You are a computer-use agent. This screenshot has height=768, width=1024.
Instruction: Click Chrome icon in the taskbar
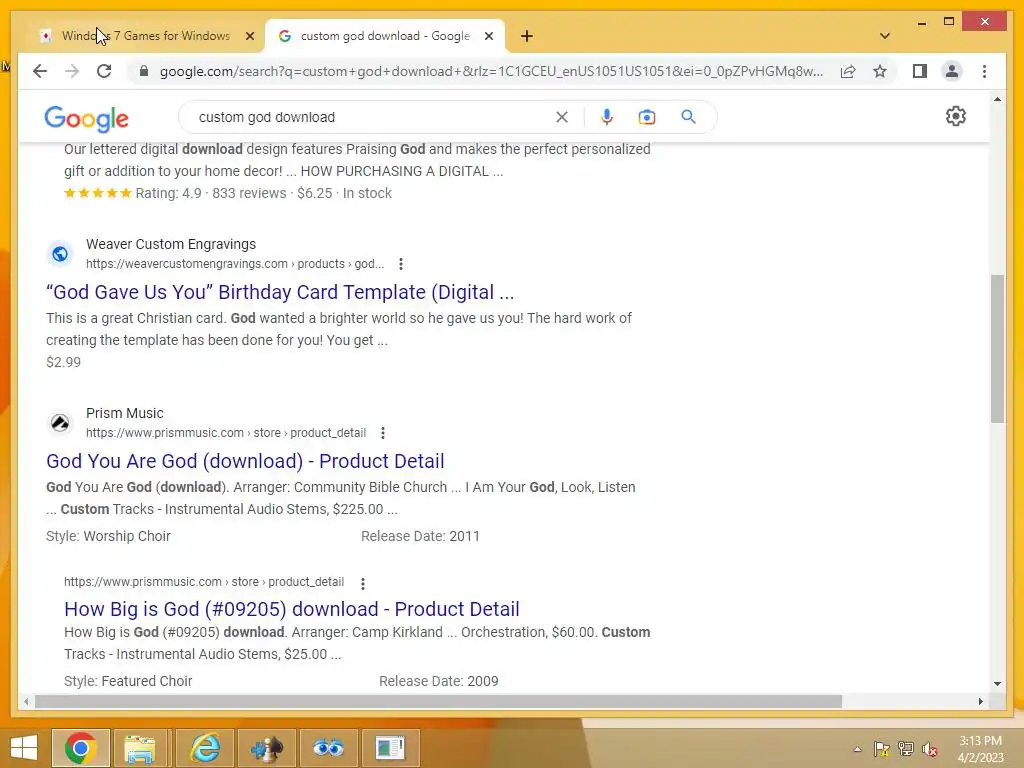81,748
